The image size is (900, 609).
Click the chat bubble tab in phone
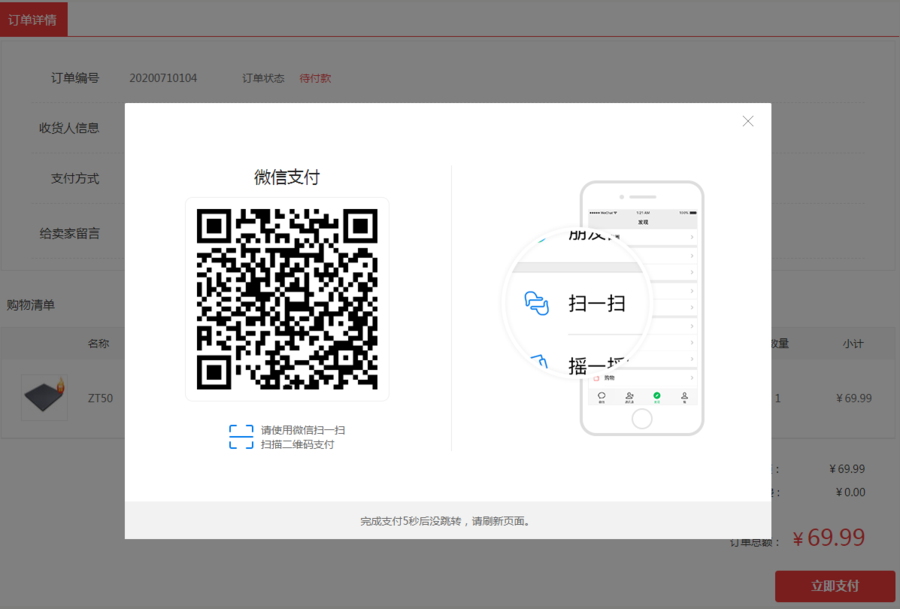602,397
